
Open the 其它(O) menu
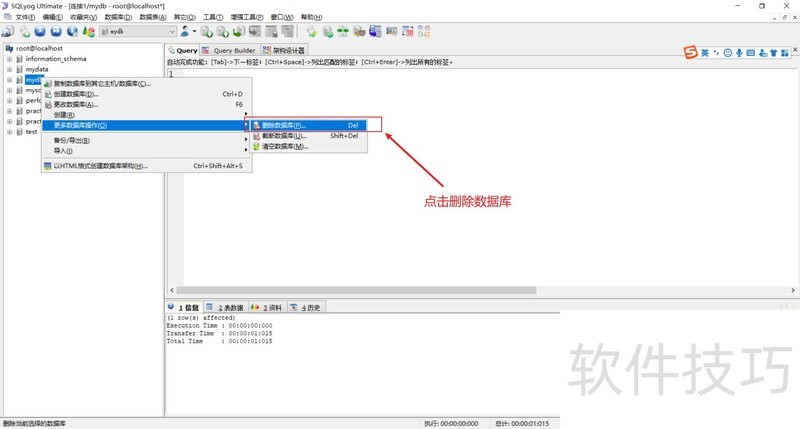[x=184, y=17]
